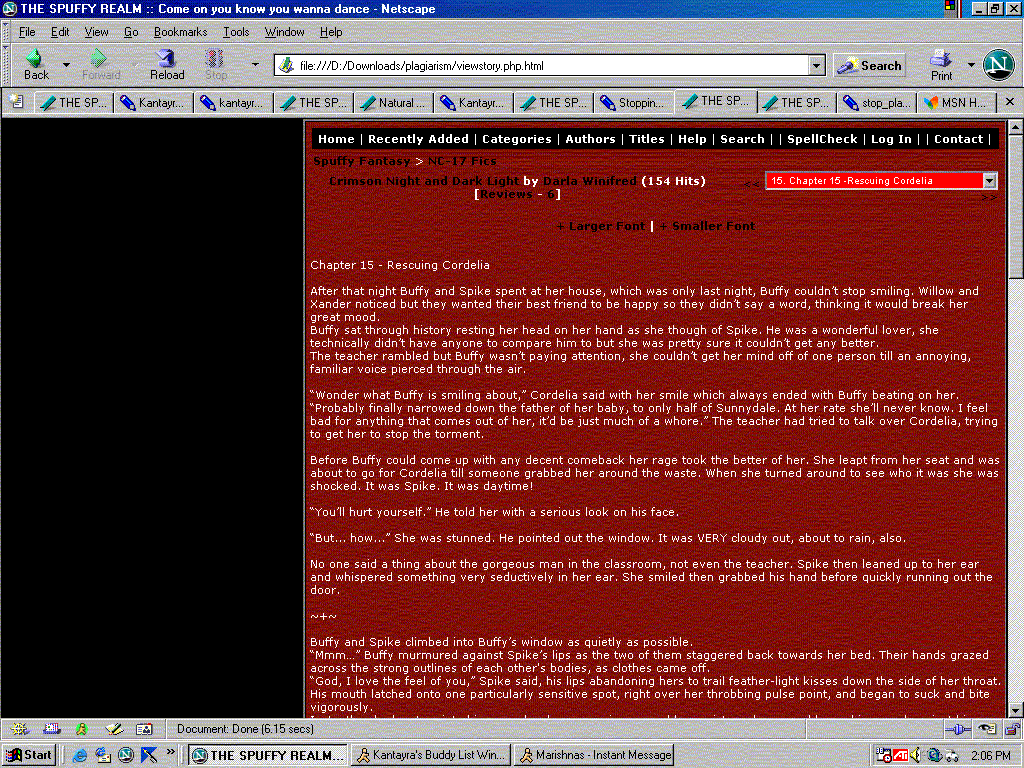This screenshot has height=768, width=1024.
Task: Click the security padlock icon
Action: pos(1012,729)
